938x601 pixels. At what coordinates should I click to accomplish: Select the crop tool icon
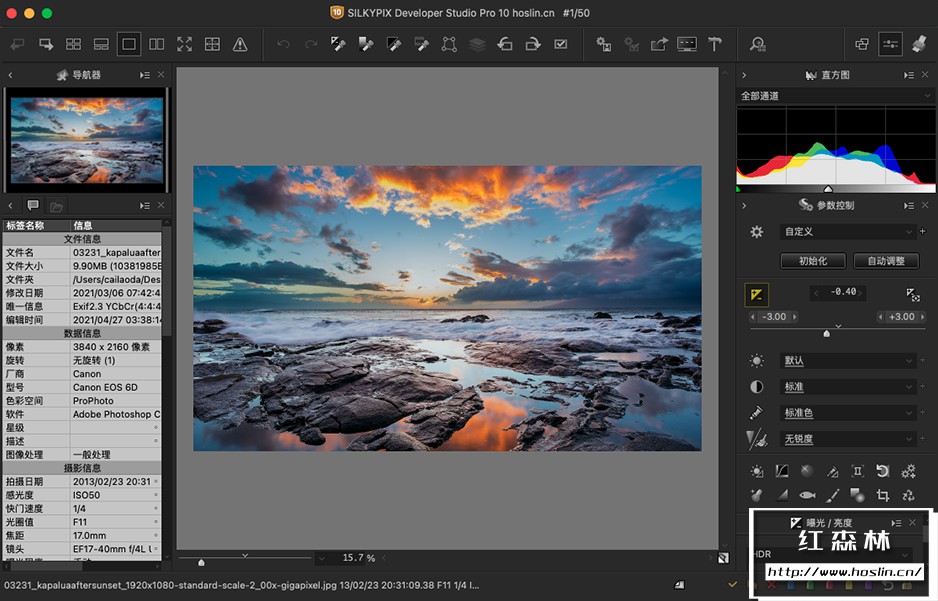(883, 495)
